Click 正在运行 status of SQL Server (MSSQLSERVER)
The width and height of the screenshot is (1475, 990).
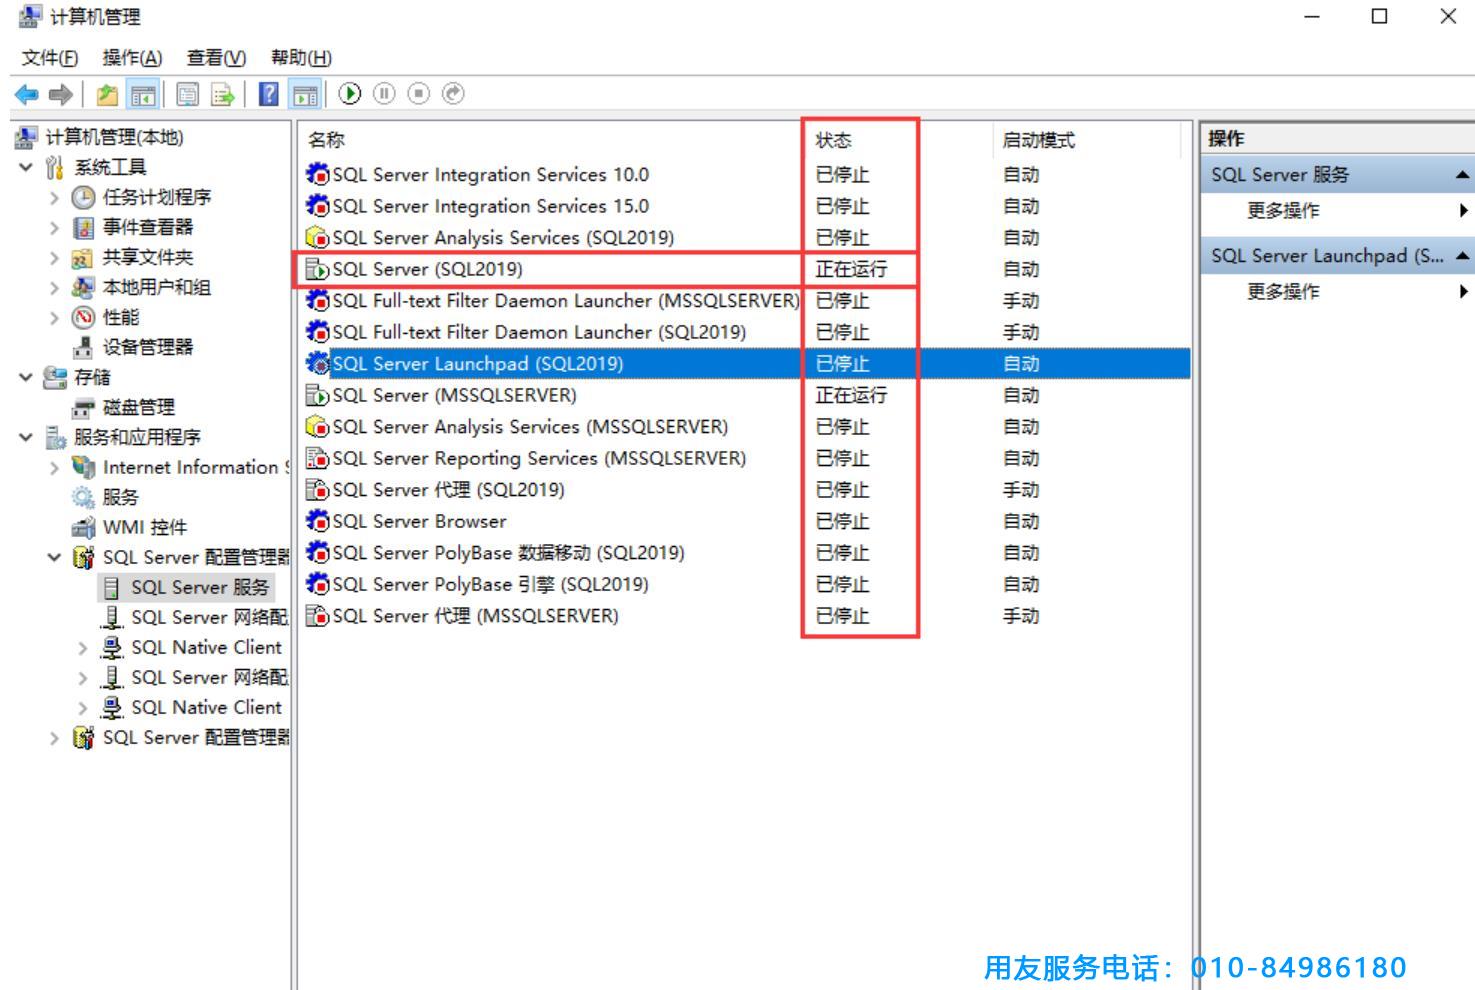851,396
